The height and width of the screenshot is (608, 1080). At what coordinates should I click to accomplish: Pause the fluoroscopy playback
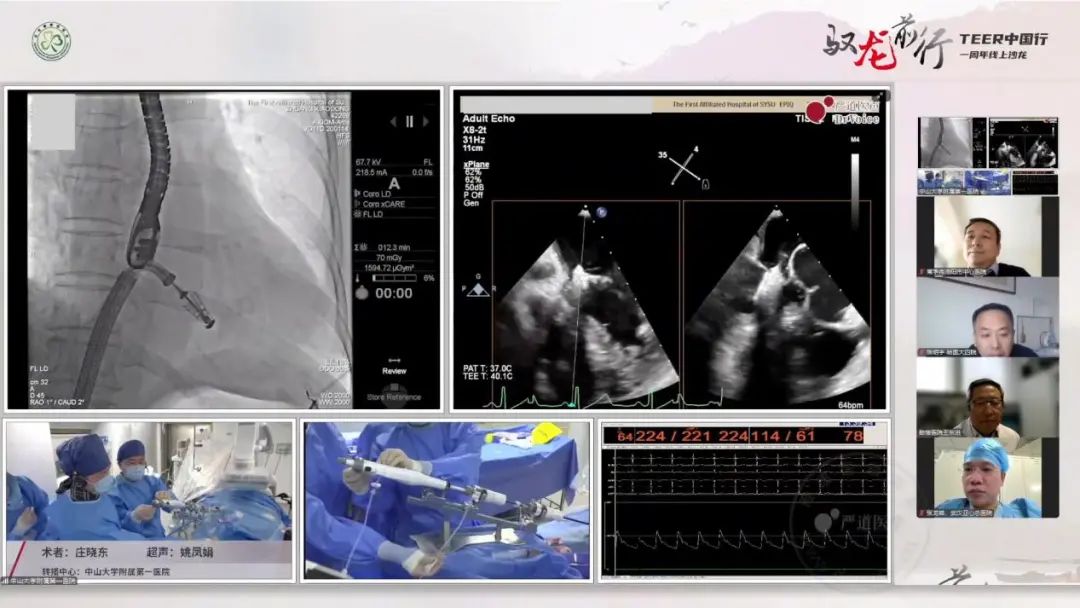pyautogui.click(x=409, y=121)
